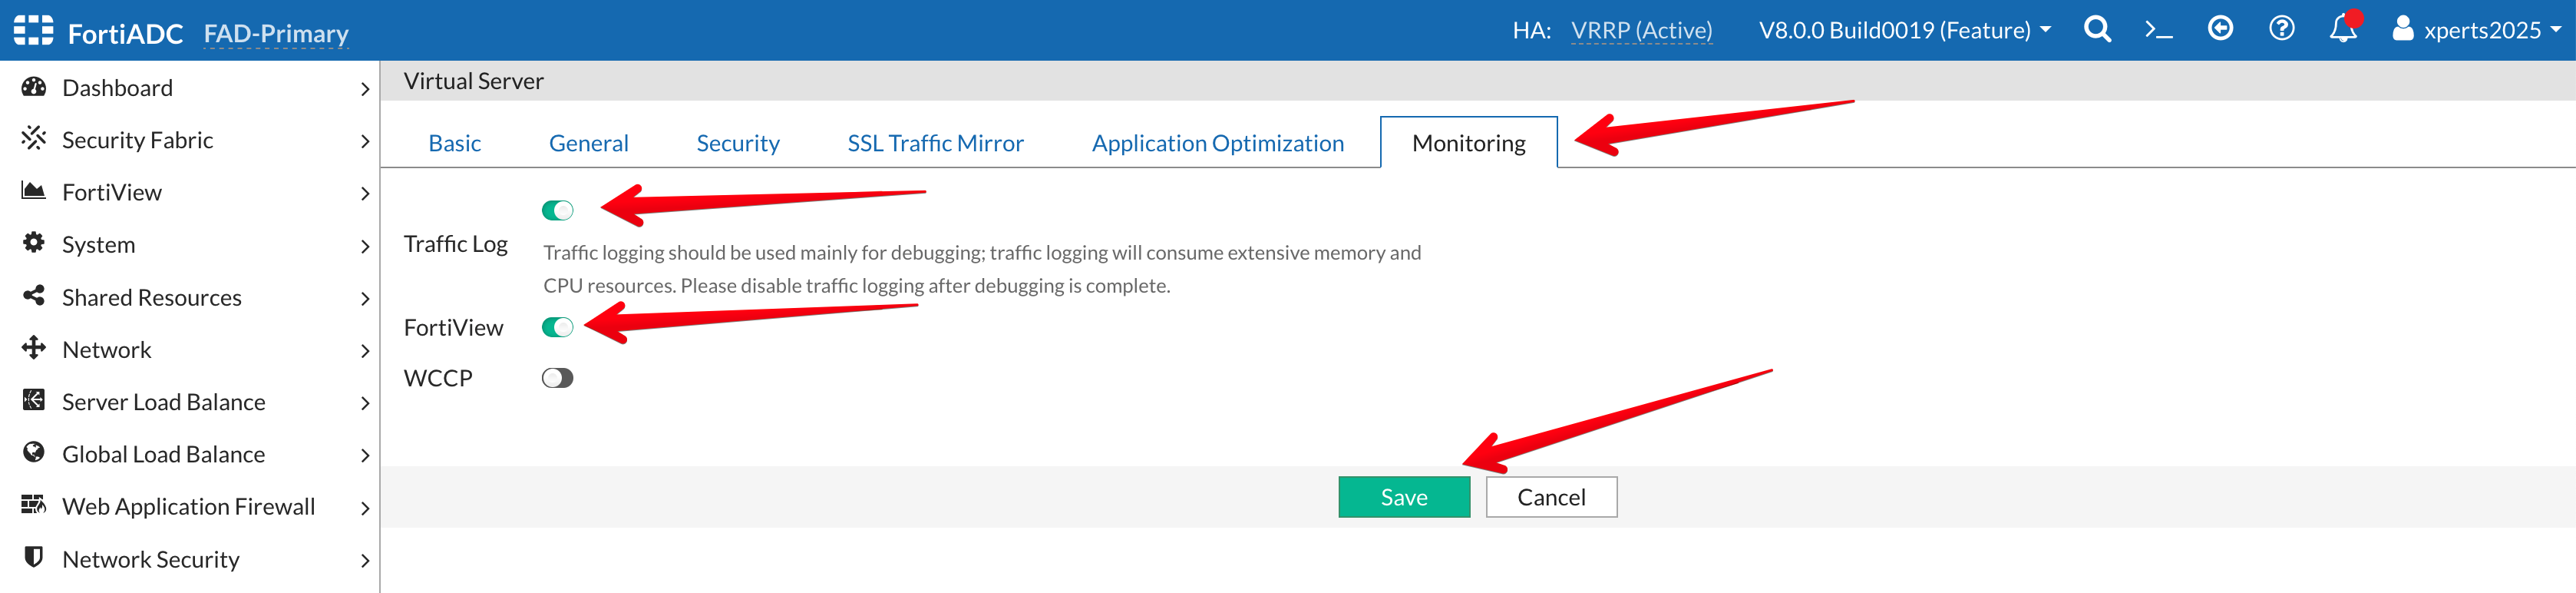This screenshot has width=2576, height=593.
Task: Open the help question mark icon
Action: [x=2281, y=29]
